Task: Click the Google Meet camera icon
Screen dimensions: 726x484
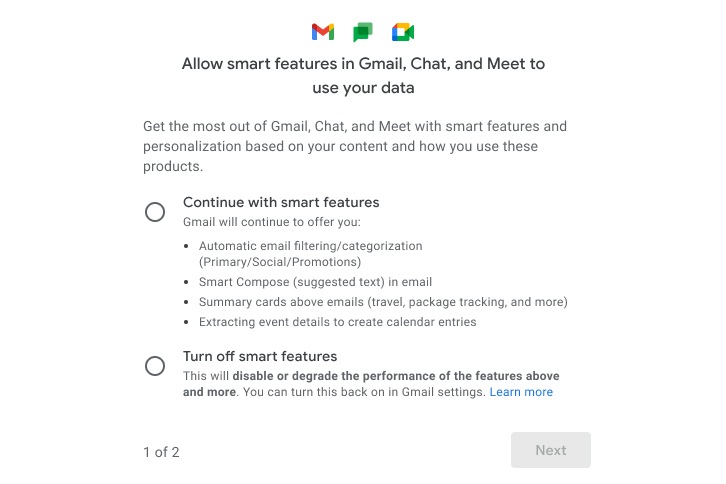Action: pyautogui.click(x=403, y=32)
